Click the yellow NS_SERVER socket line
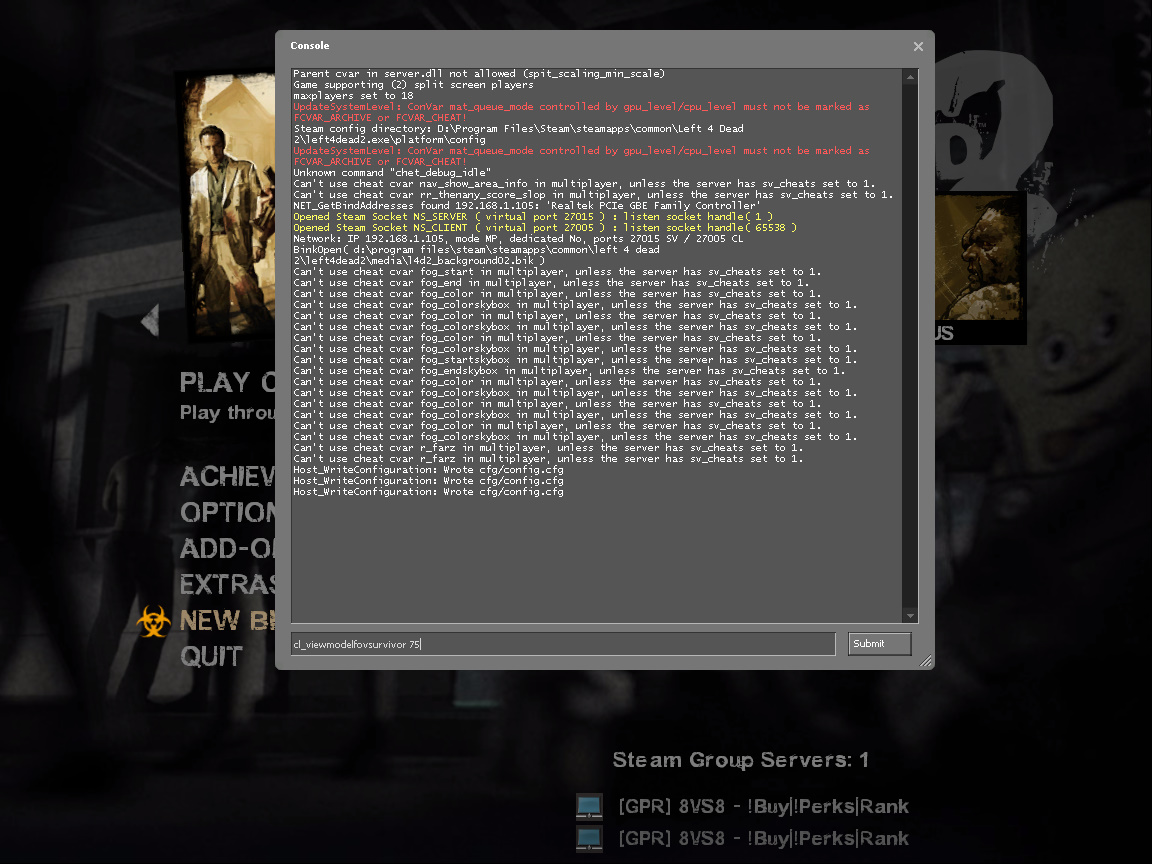 (533, 217)
